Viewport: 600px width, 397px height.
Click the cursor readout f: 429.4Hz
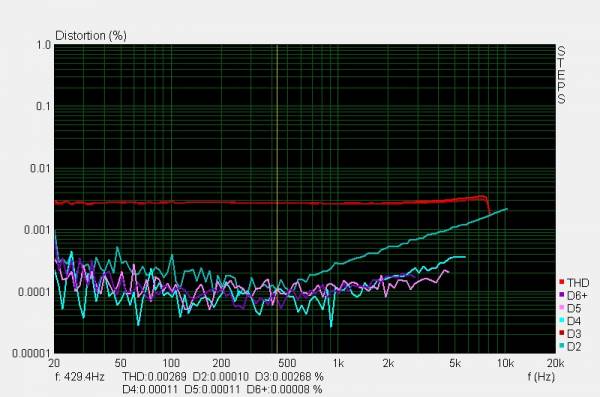(x=80, y=377)
